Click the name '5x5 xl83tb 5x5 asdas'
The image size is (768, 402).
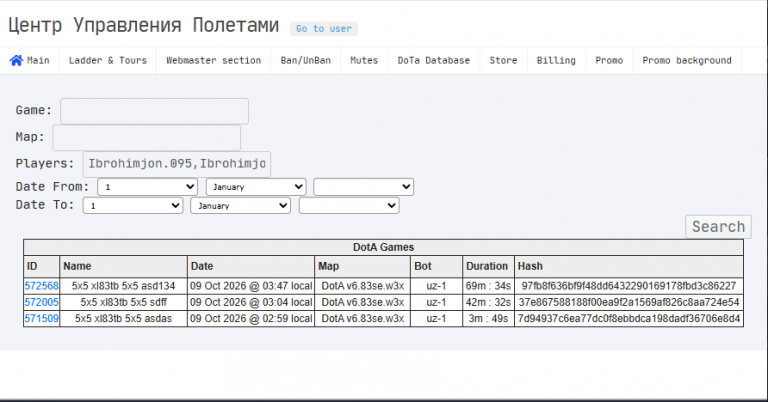(x=123, y=319)
